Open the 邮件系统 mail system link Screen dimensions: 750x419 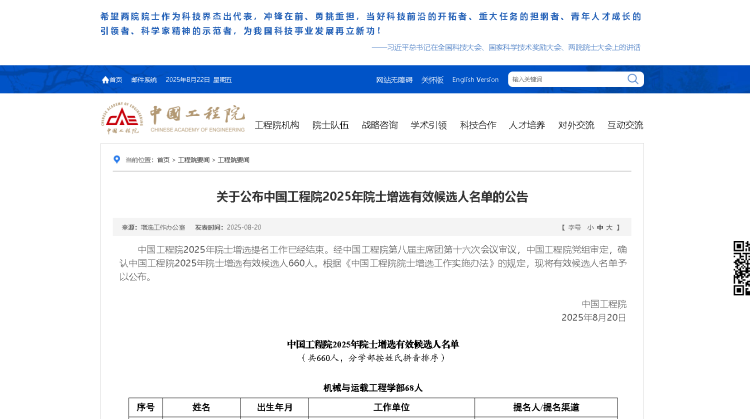(144, 80)
